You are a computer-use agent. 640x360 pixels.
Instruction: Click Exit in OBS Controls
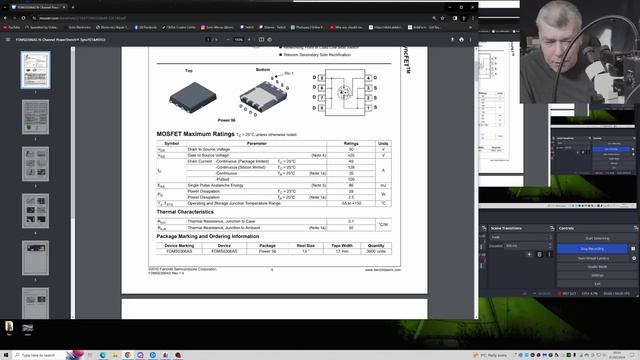597,284
